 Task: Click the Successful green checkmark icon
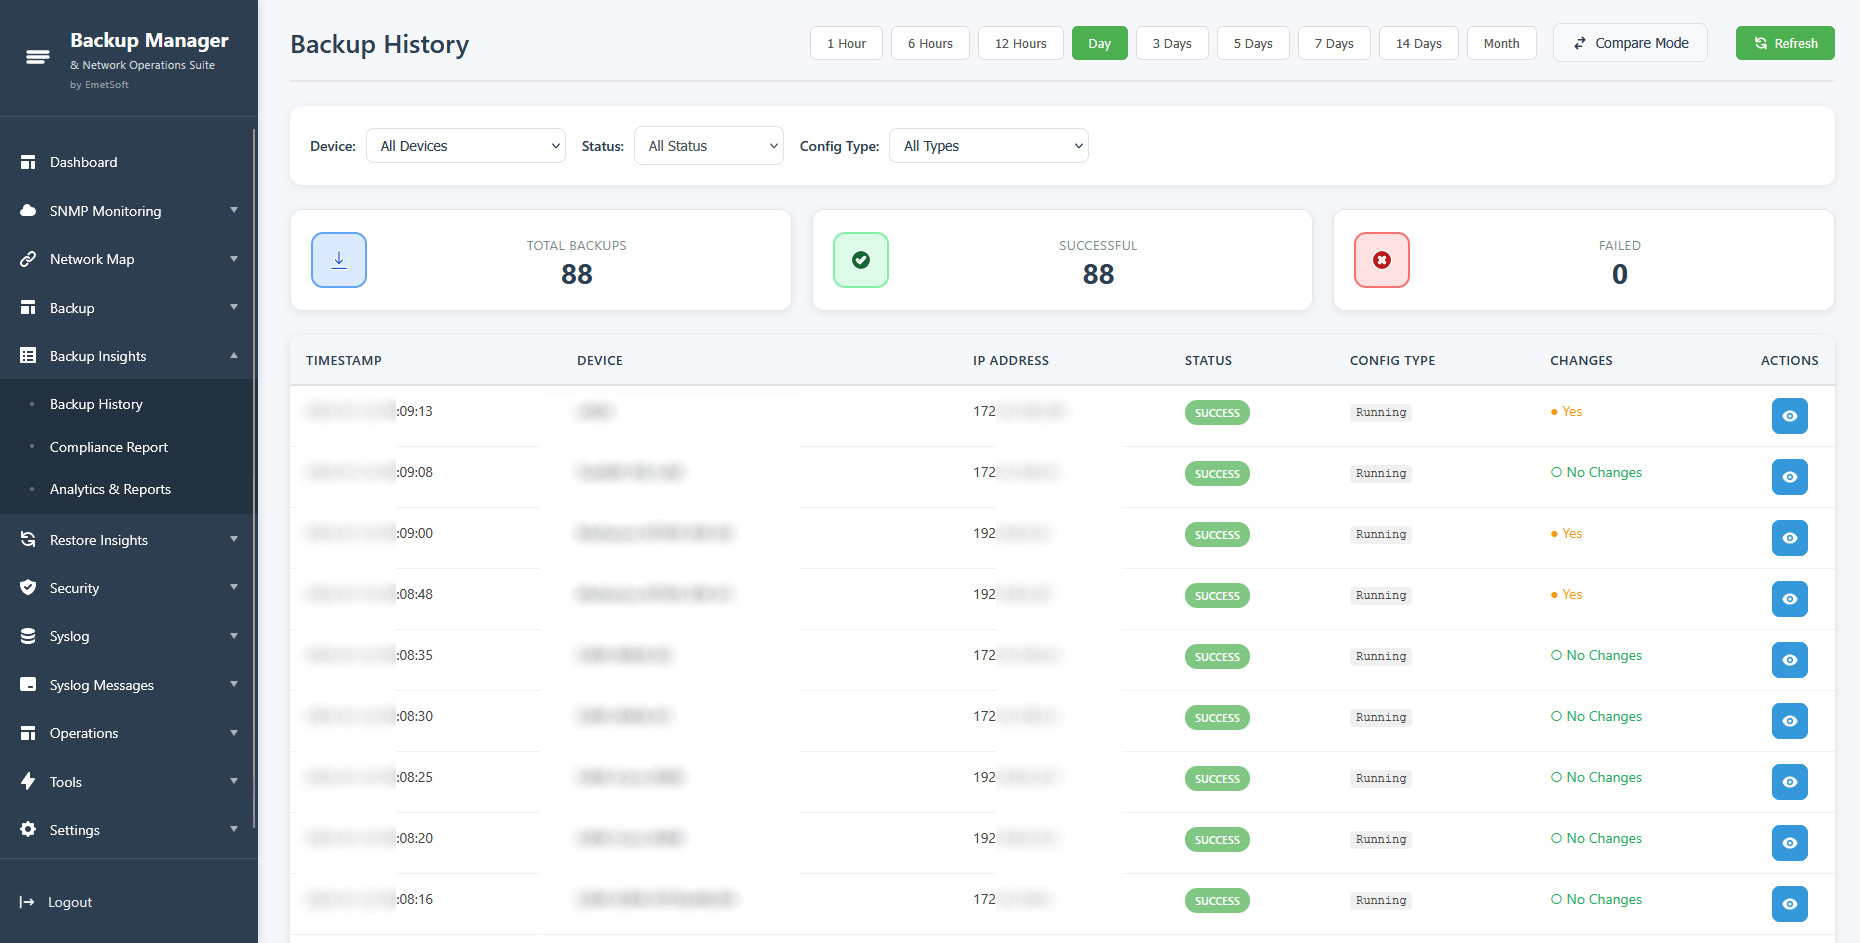click(x=861, y=260)
